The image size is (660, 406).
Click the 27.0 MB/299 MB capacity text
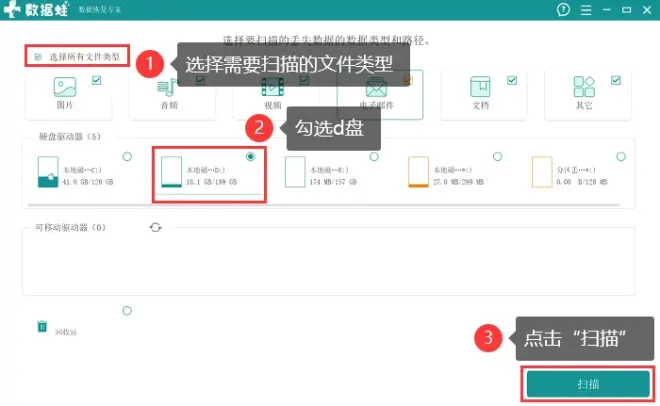[x=458, y=182]
